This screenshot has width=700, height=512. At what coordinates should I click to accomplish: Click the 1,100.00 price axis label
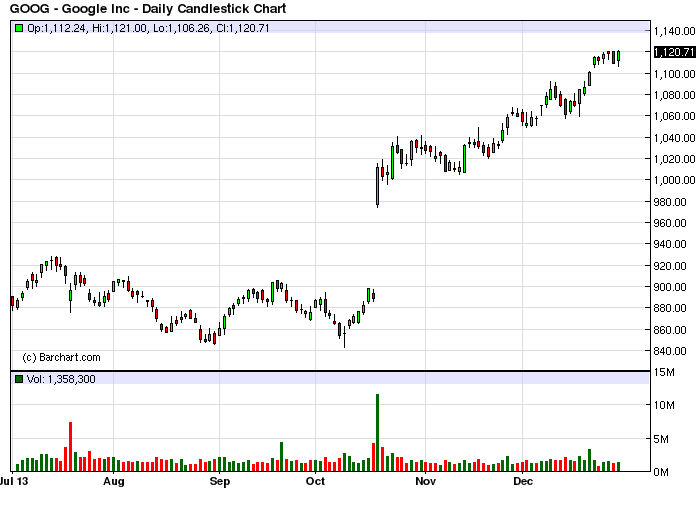tap(674, 74)
